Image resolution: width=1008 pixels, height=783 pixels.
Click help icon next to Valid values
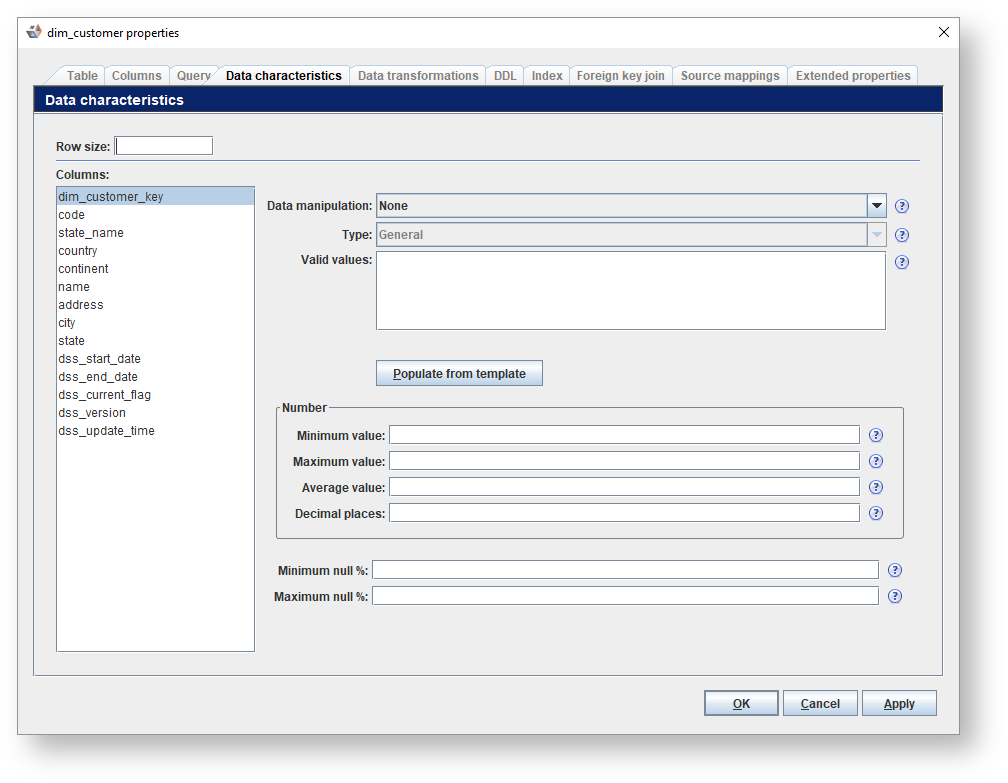pos(901,262)
